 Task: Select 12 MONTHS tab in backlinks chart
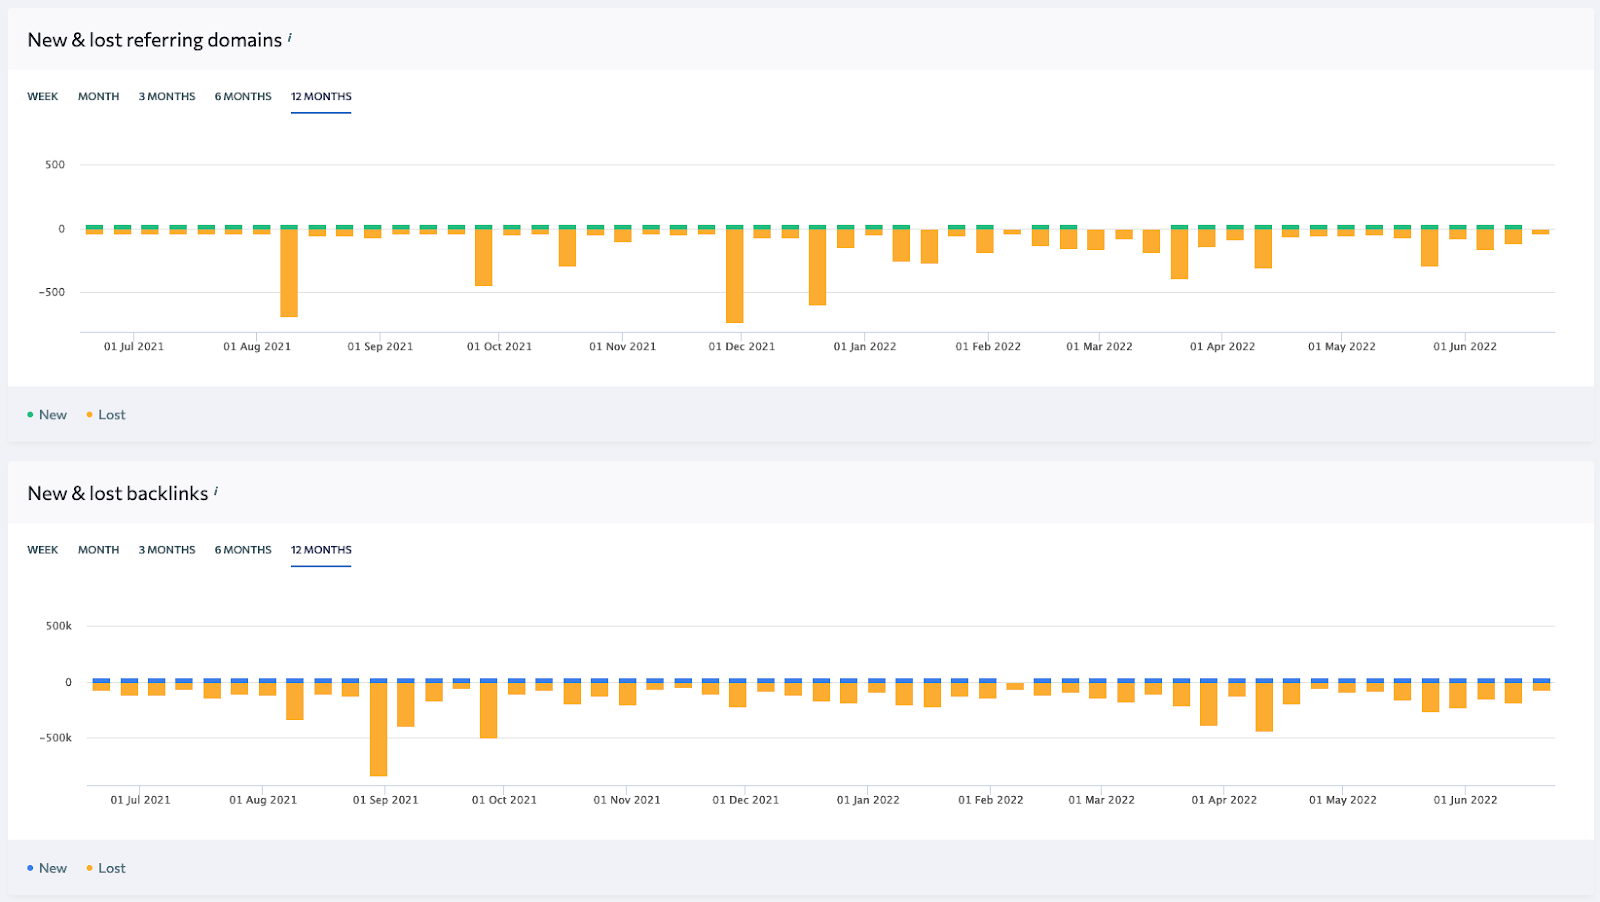[321, 550]
